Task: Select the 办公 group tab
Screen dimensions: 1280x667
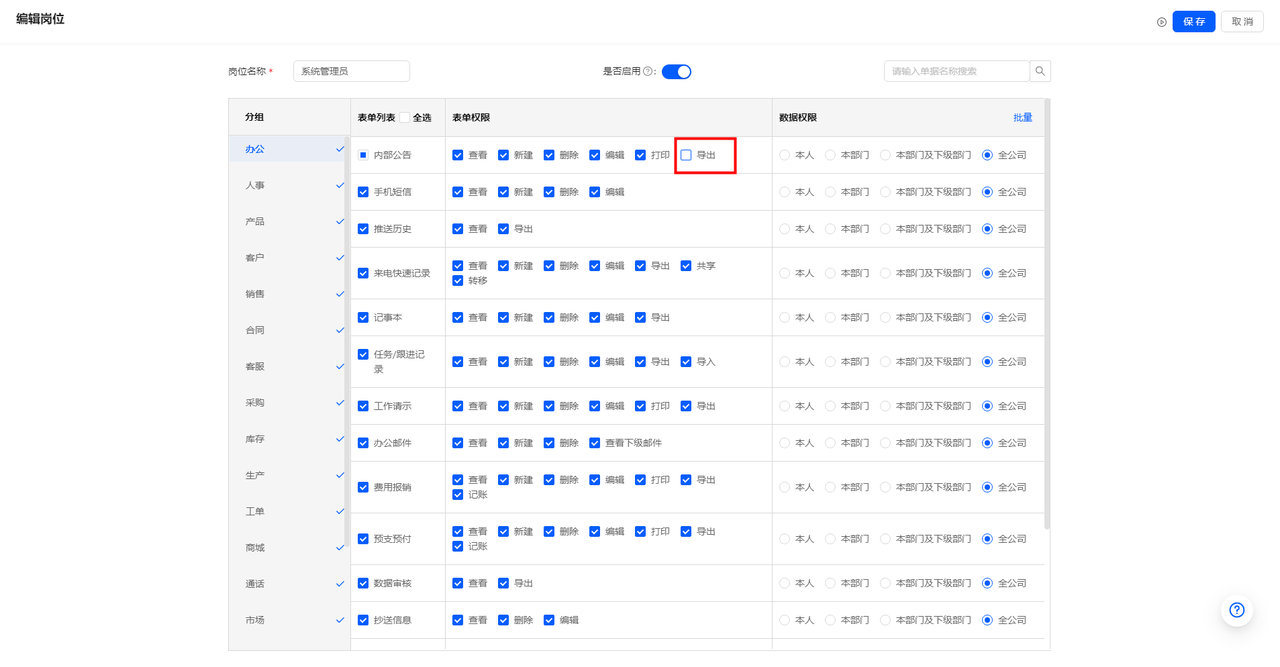Action: (289, 149)
